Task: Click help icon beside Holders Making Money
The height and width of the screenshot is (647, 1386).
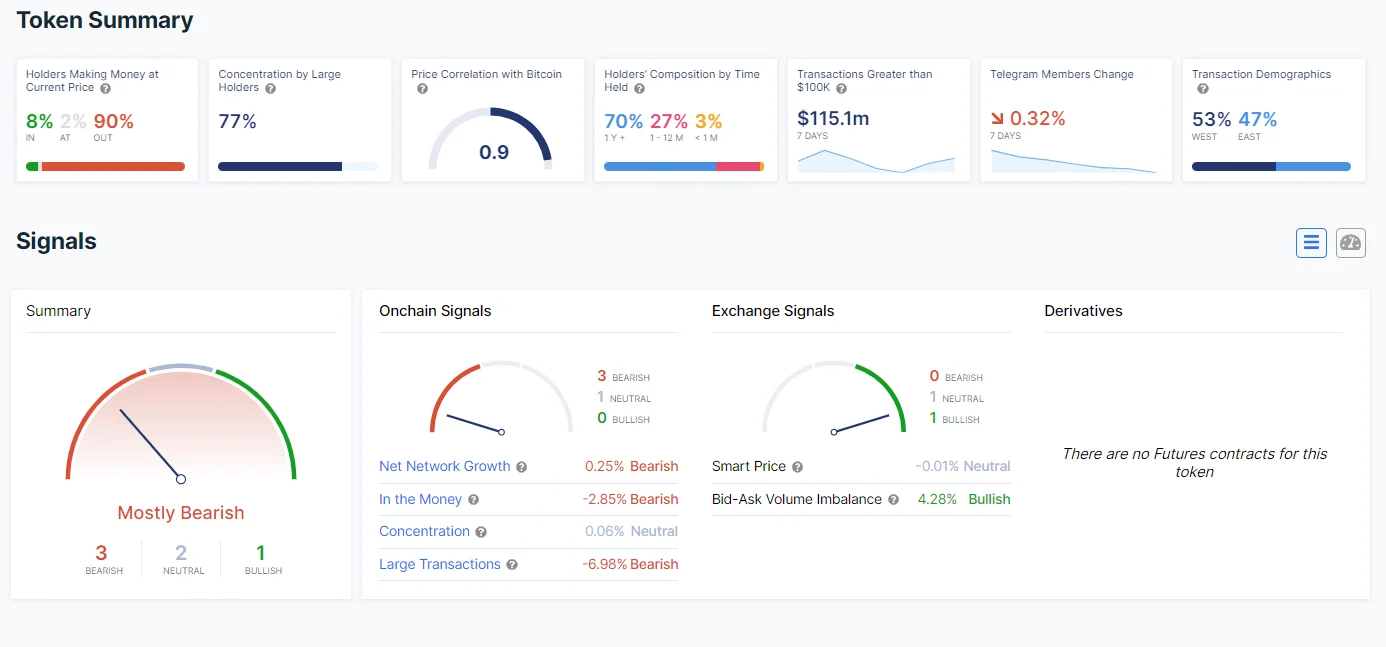Action: 105,88
